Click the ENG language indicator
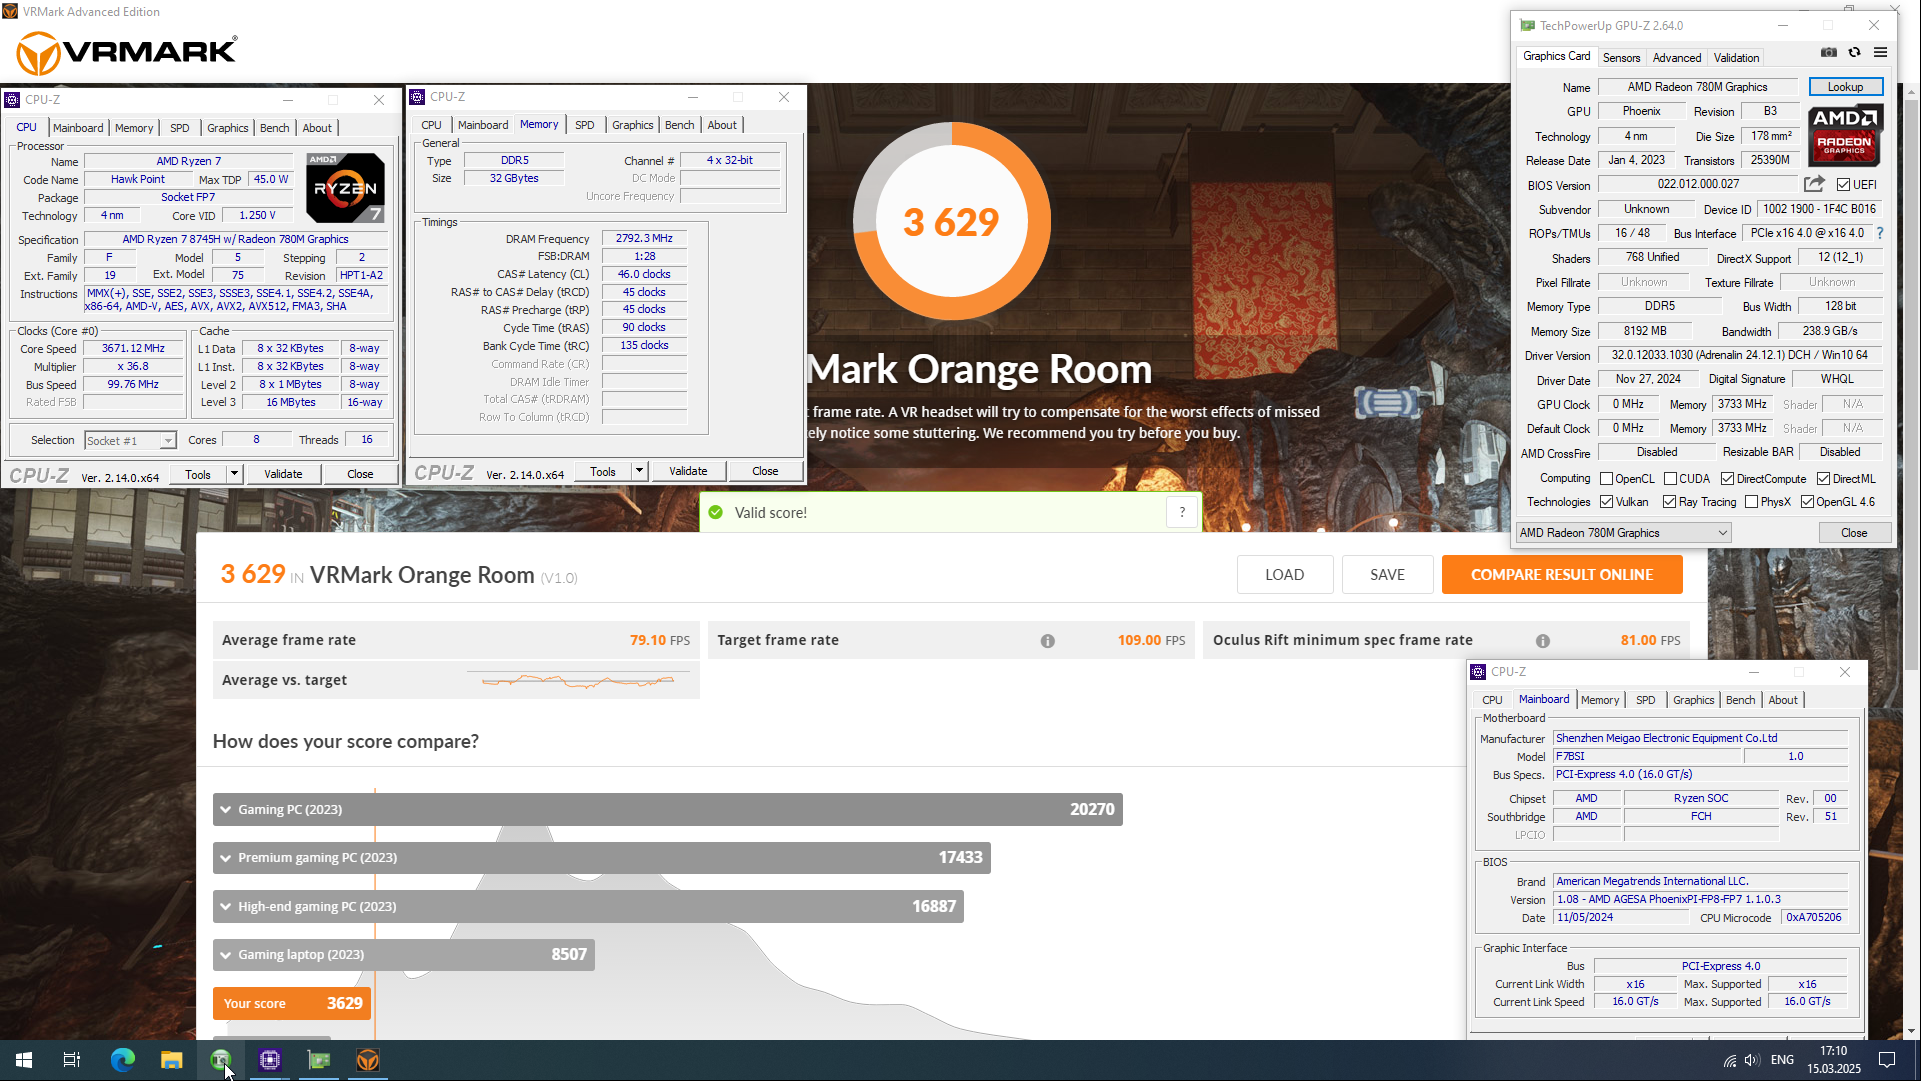Image resolution: width=1921 pixels, height=1081 pixels. coord(1782,1060)
